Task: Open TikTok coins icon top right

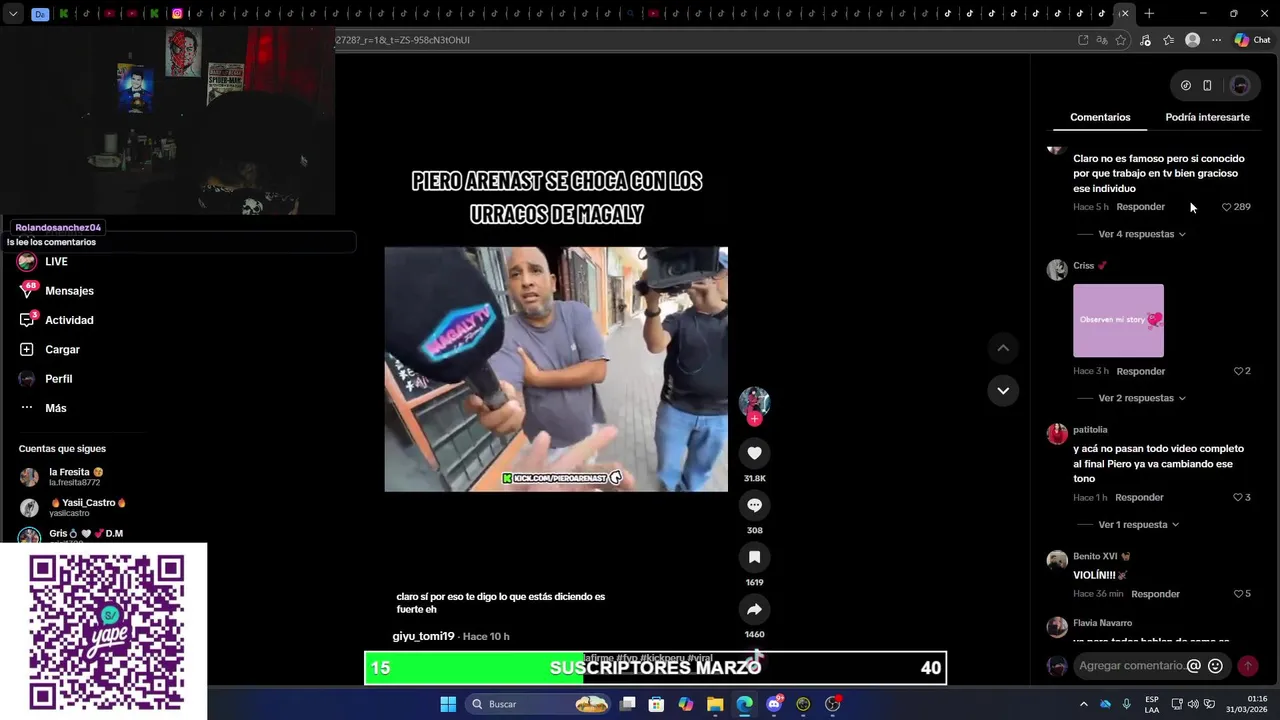Action: 1186,86
